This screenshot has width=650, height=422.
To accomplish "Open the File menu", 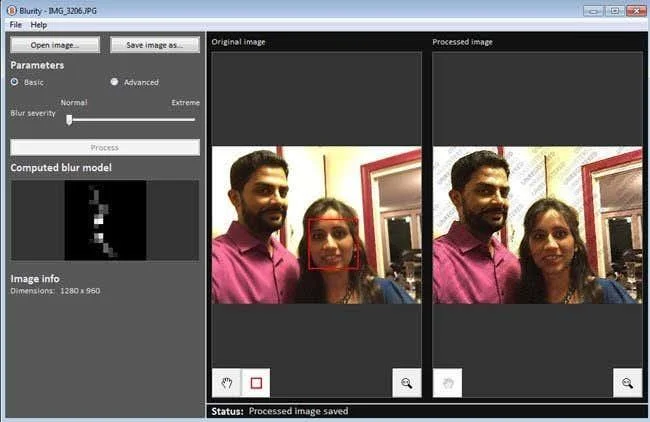I will (16, 25).
